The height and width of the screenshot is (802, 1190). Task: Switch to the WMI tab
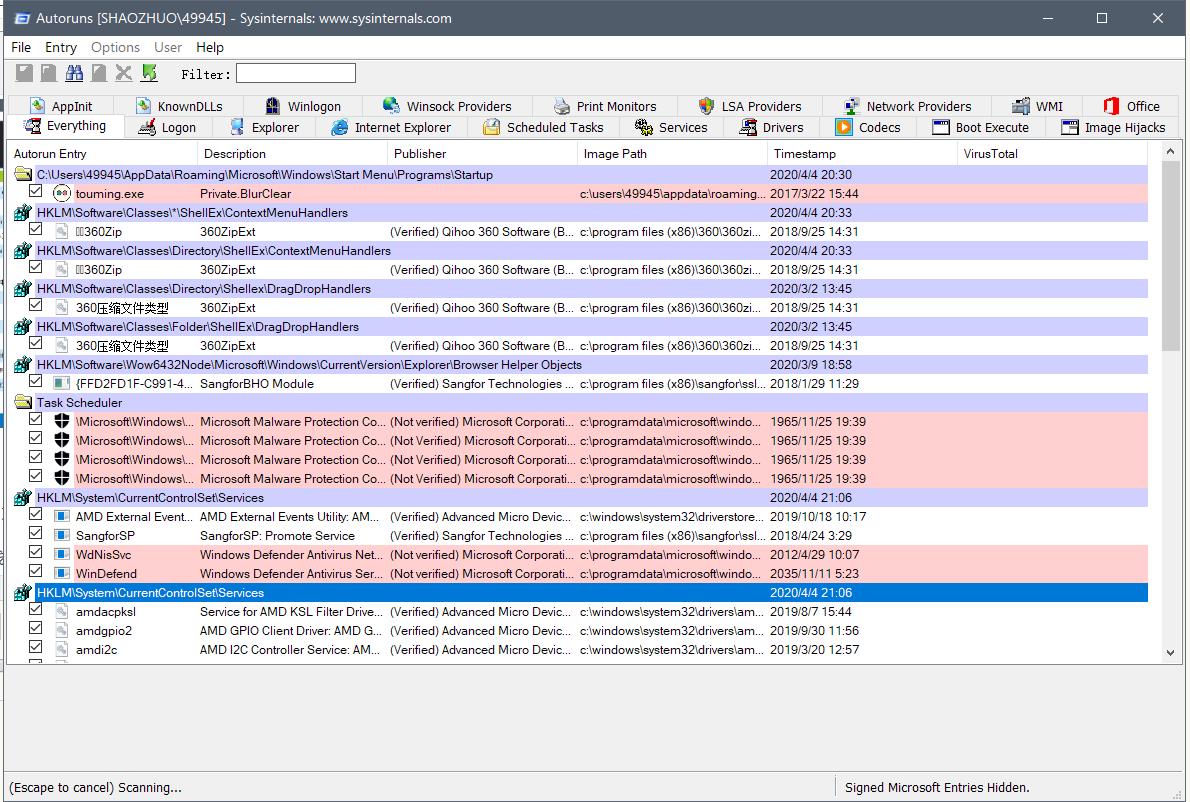[x=1037, y=106]
